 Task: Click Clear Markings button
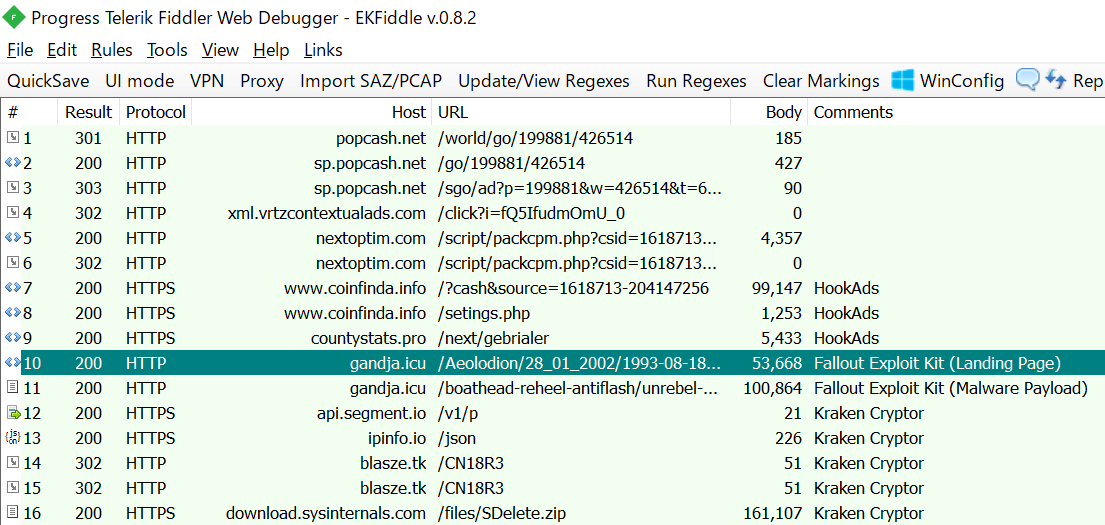click(x=821, y=81)
